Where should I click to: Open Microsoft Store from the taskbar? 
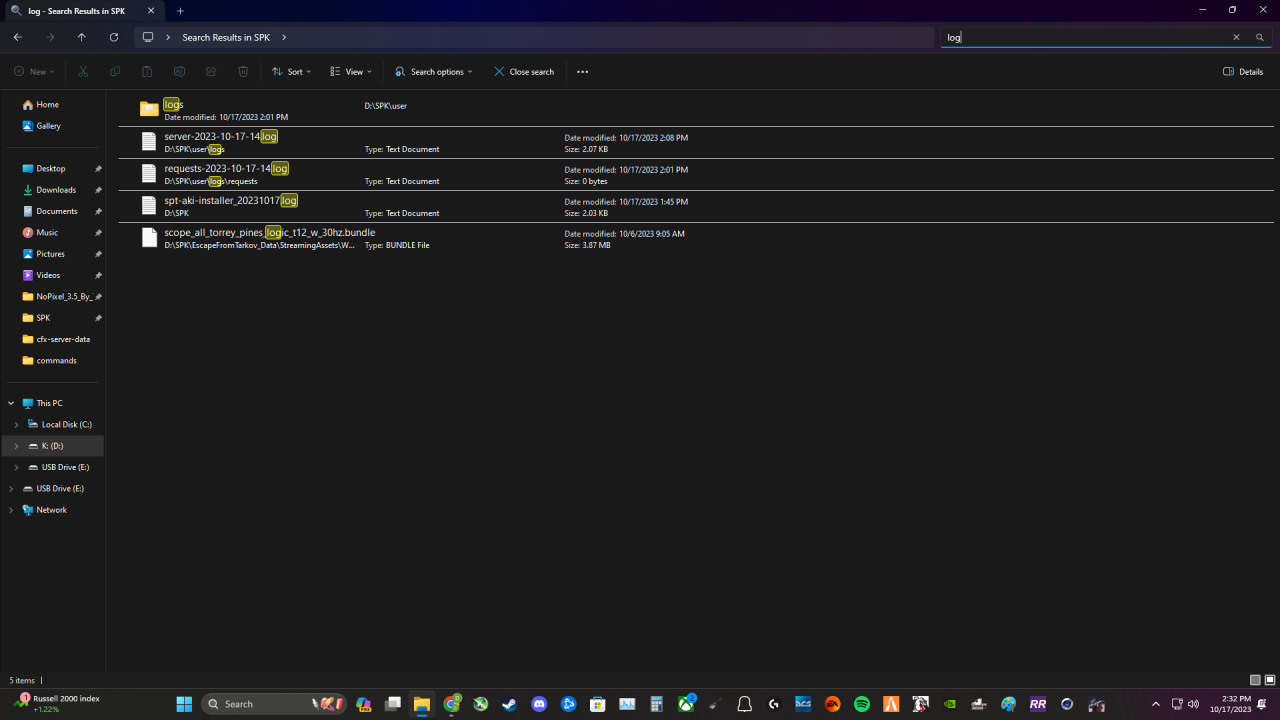point(598,704)
